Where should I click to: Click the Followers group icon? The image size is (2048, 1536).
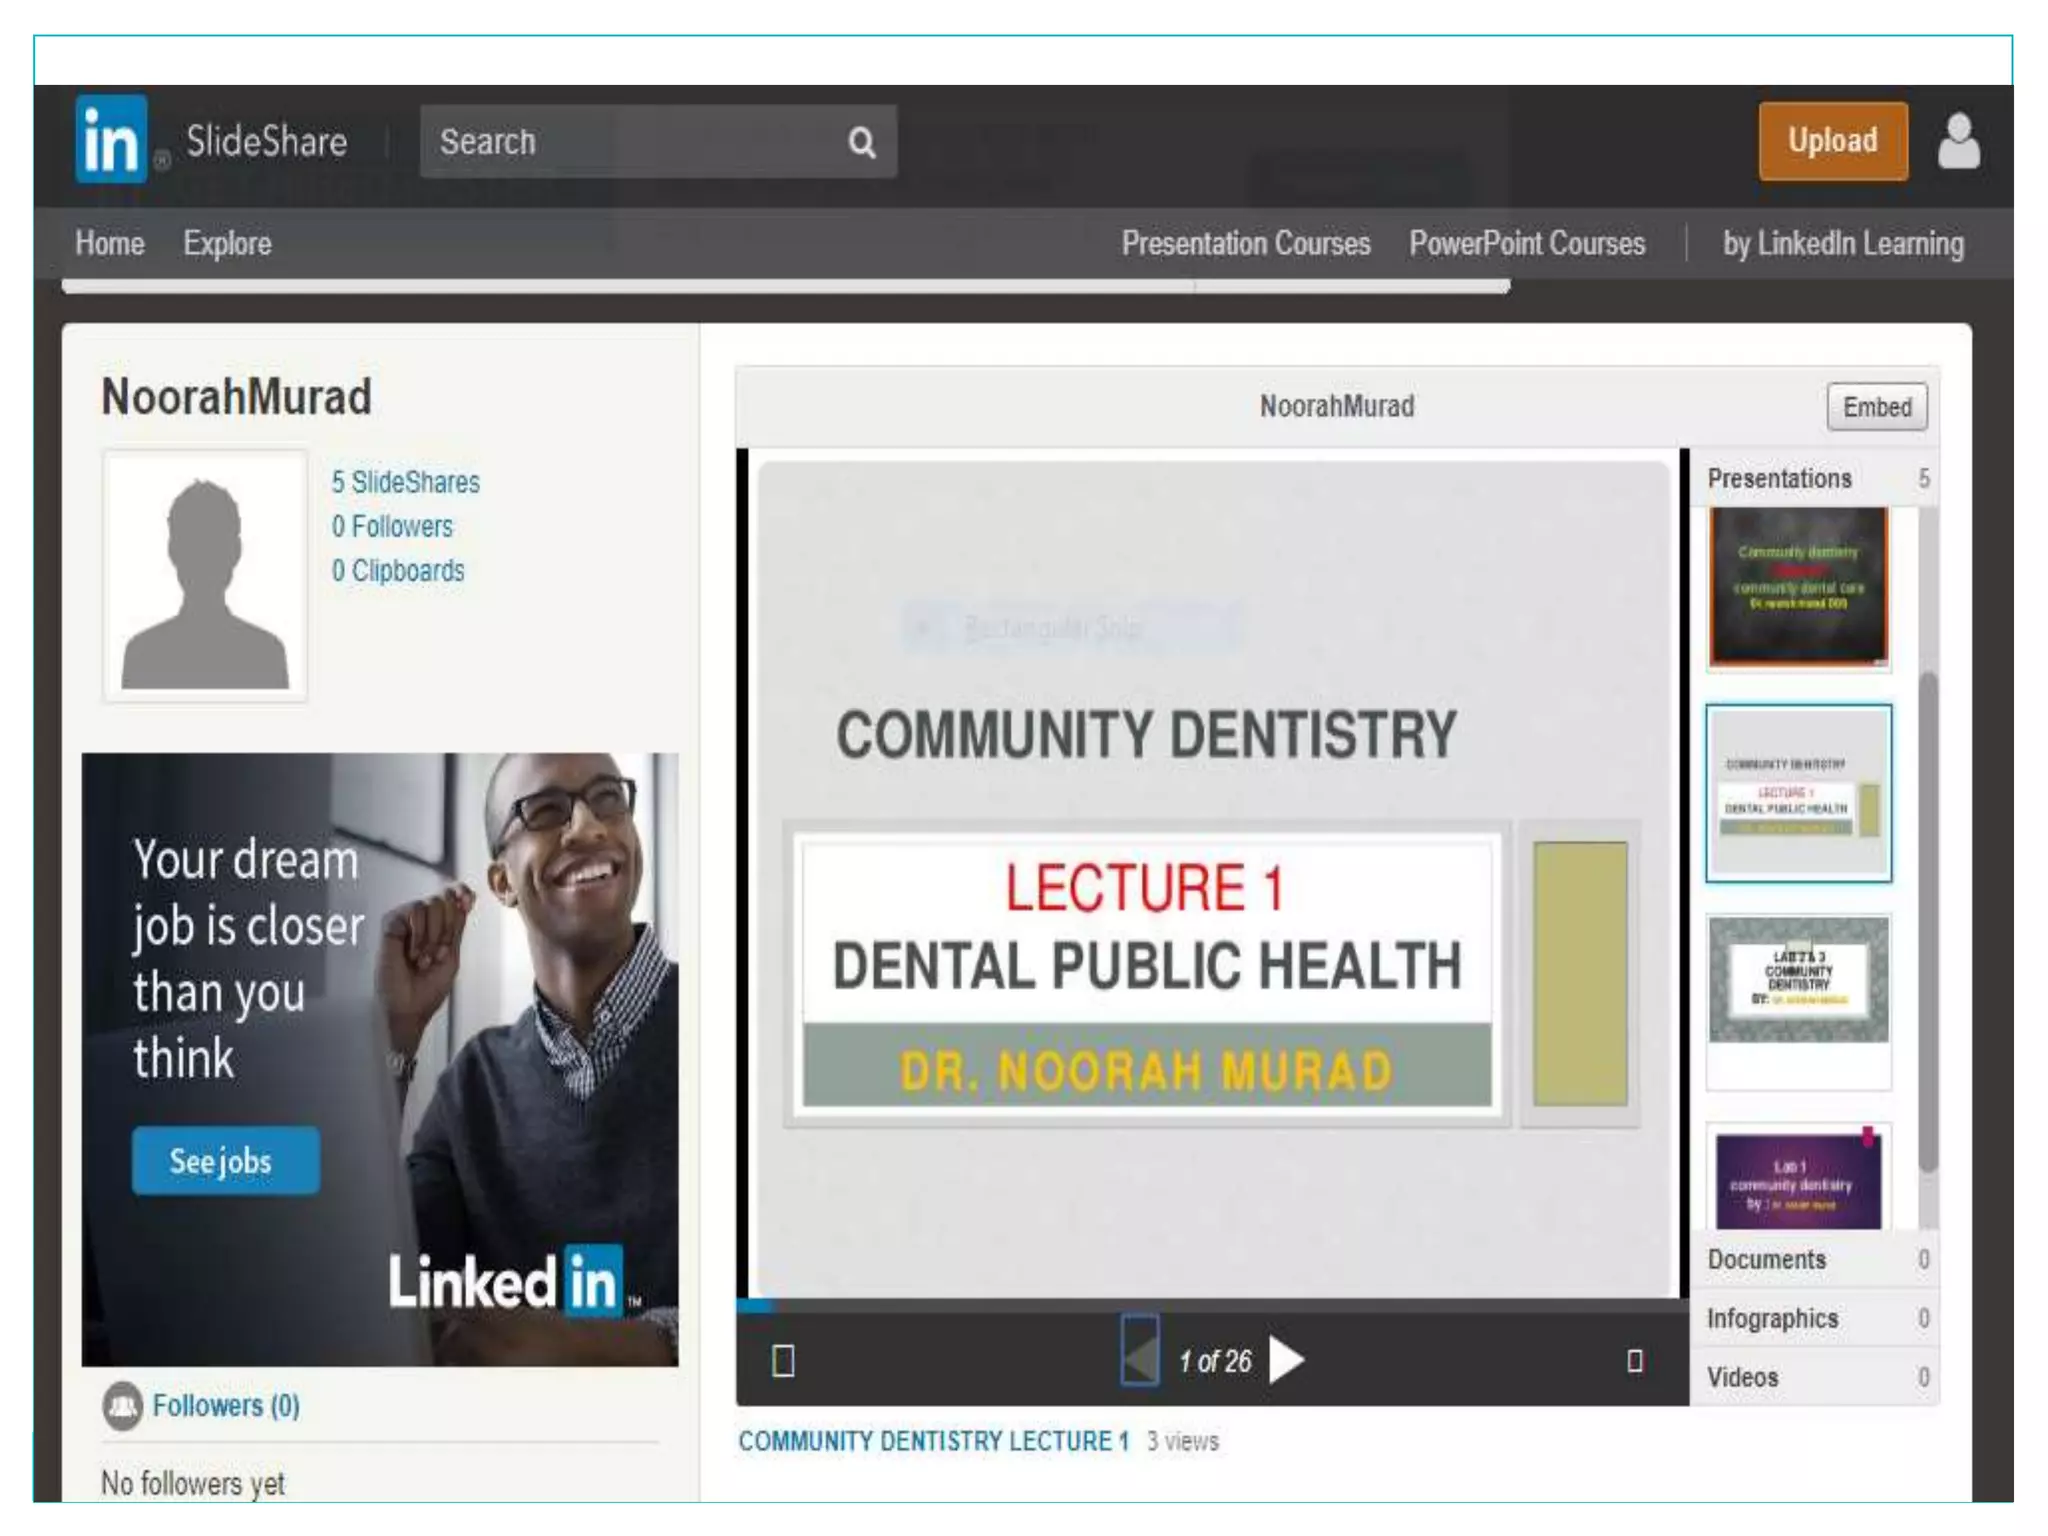pos(123,1406)
